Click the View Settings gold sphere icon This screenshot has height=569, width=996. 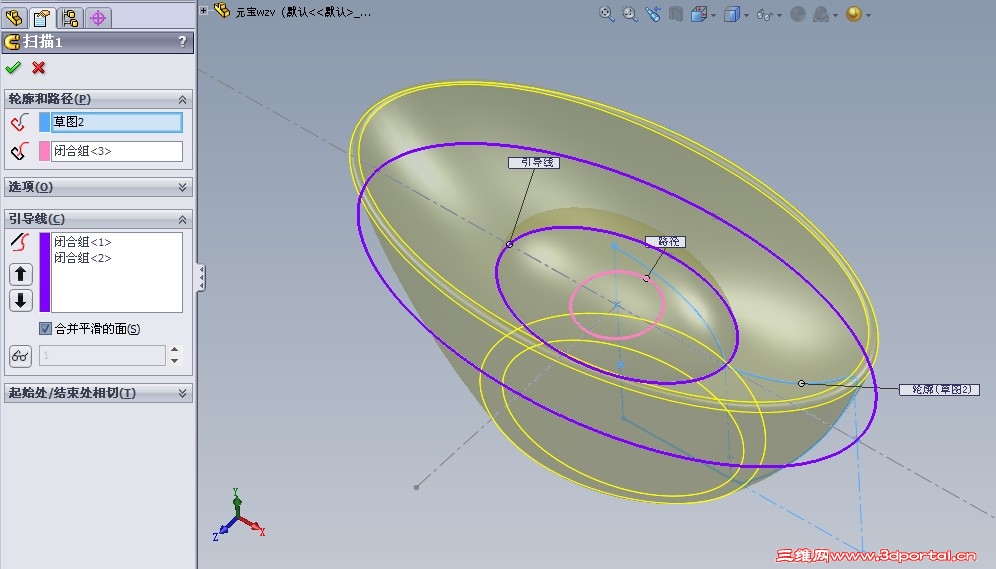click(854, 14)
